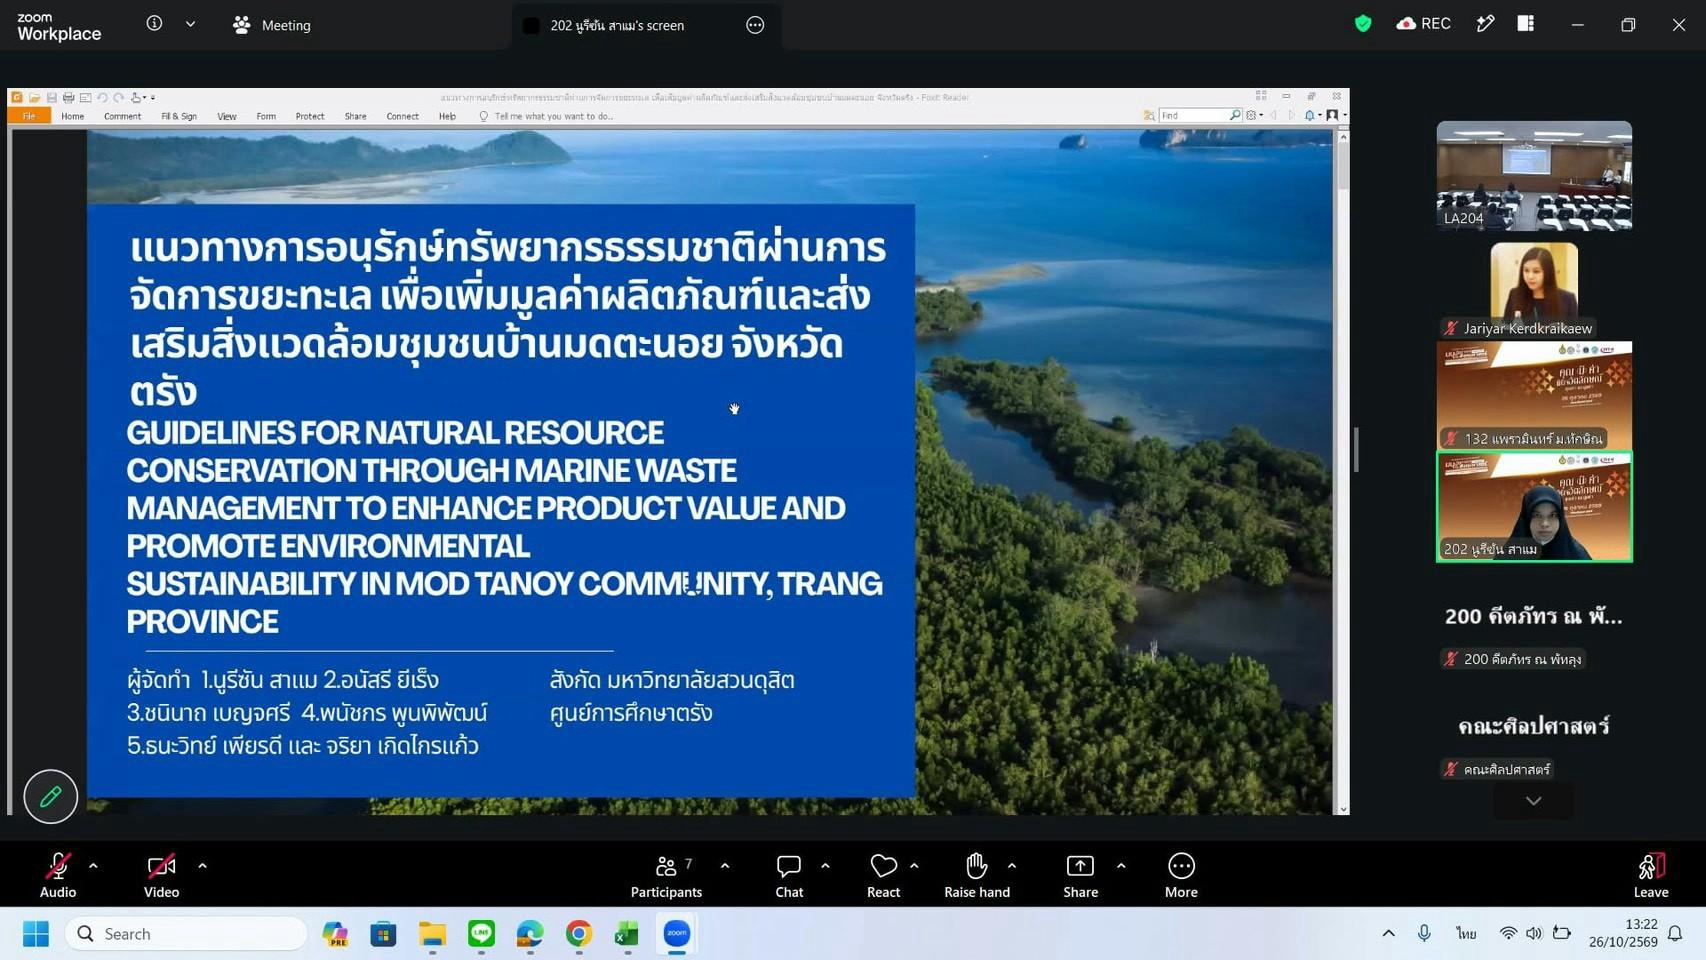Screen dimensions: 1706x960
Task: Click the shared document vertical scrollbar
Action: 1342,470
